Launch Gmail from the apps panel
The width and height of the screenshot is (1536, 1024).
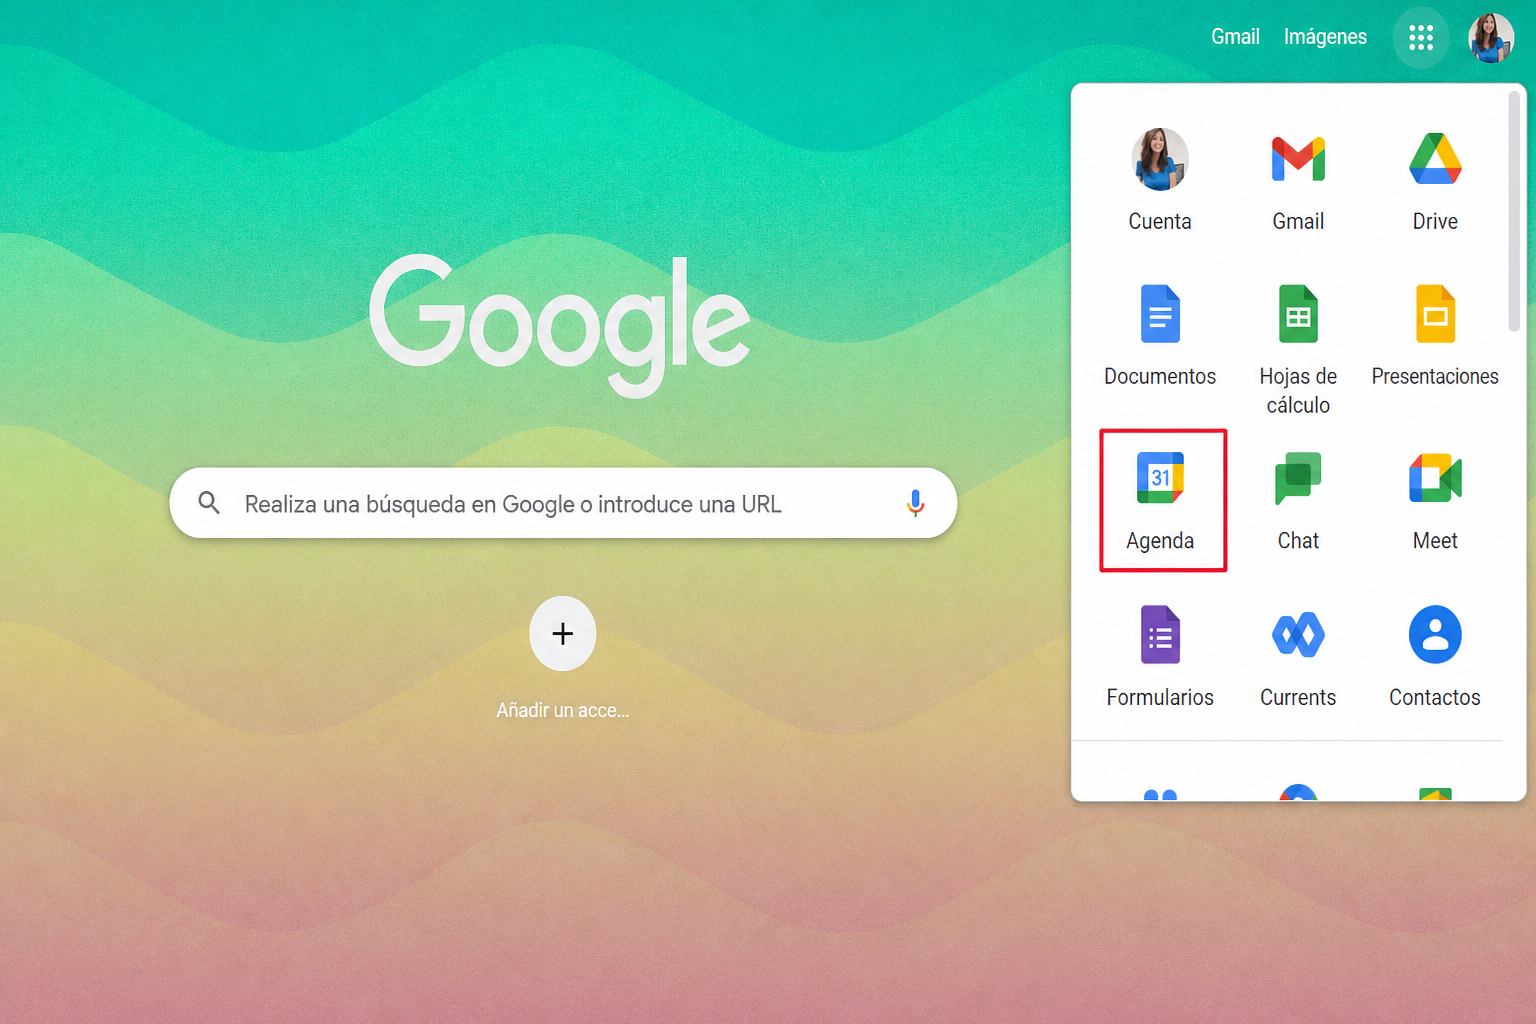pyautogui.click(x=1298, y=180)
